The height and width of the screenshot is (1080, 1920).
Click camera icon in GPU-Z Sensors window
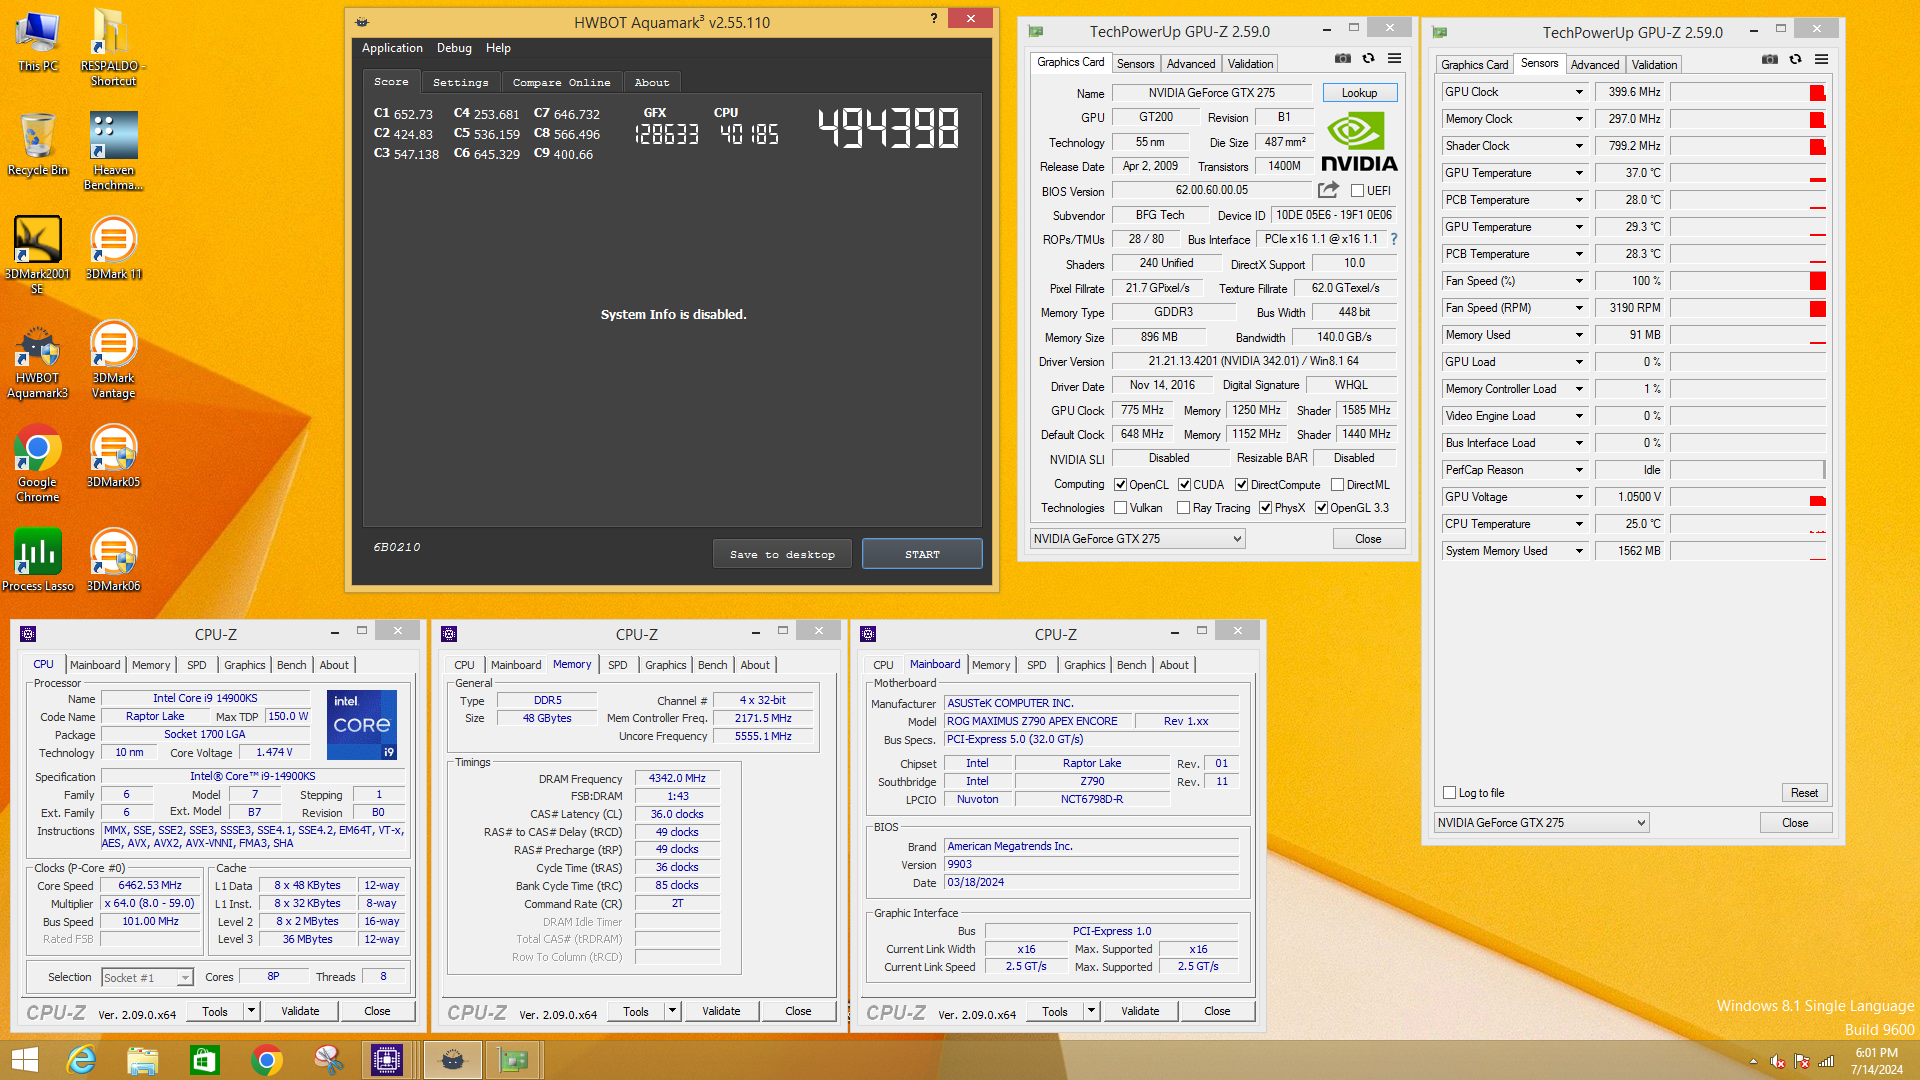click(x=1769, y=60)
